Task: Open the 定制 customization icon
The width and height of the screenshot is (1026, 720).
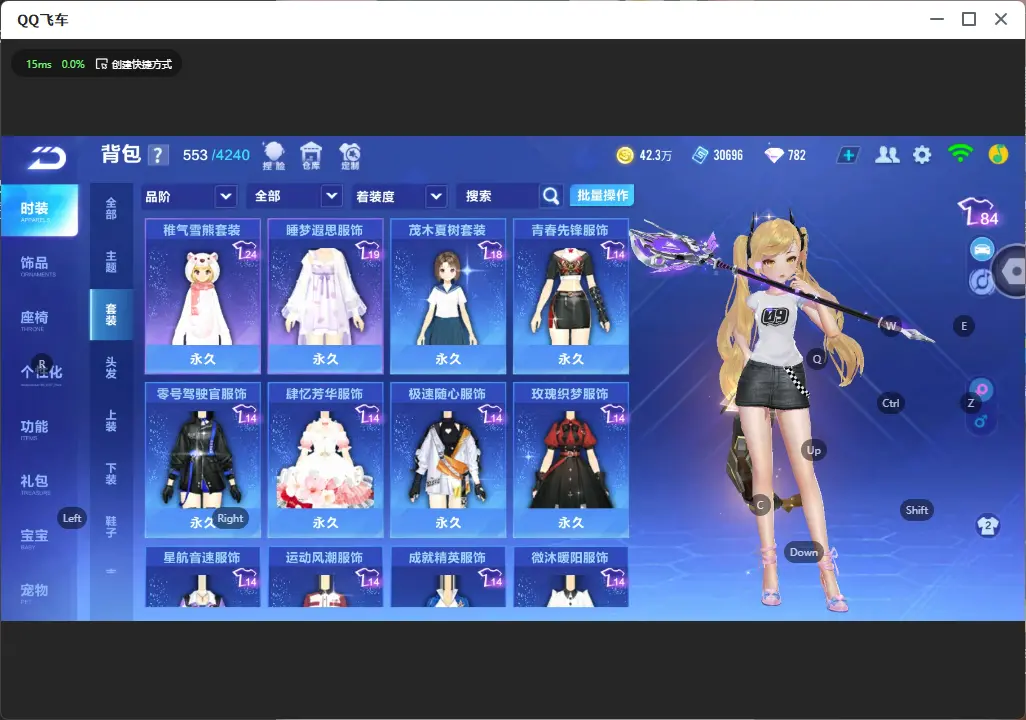Action: click(x=350, y=156)
